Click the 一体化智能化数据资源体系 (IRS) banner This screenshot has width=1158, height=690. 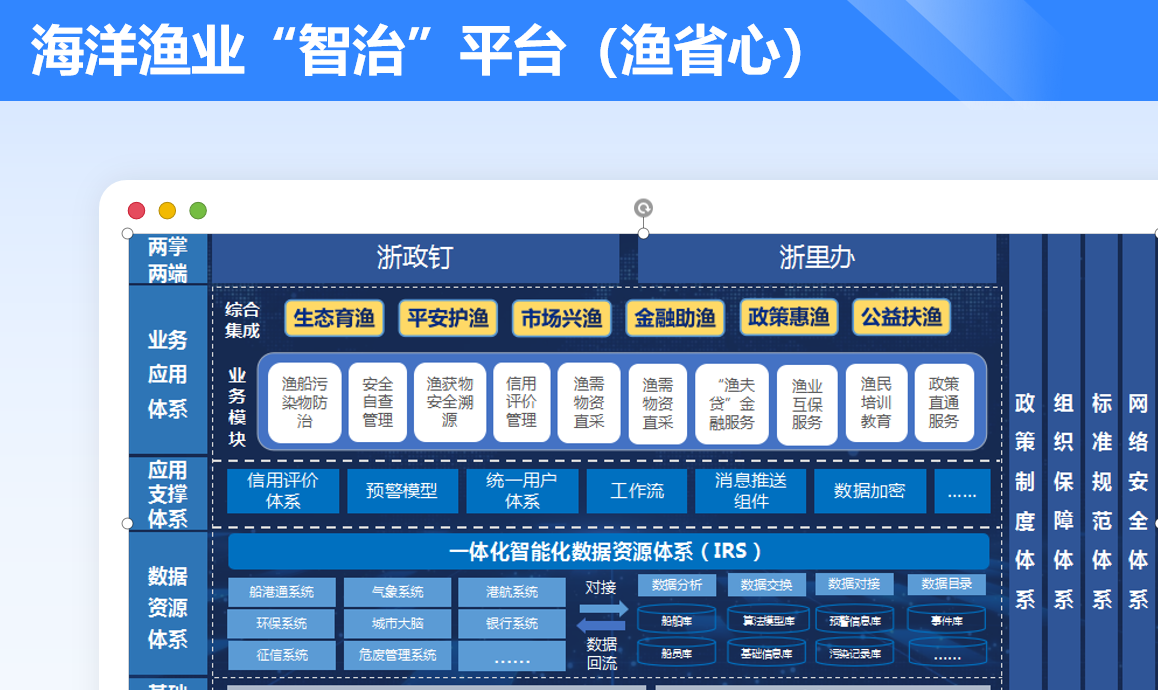[x=609, y=551]
